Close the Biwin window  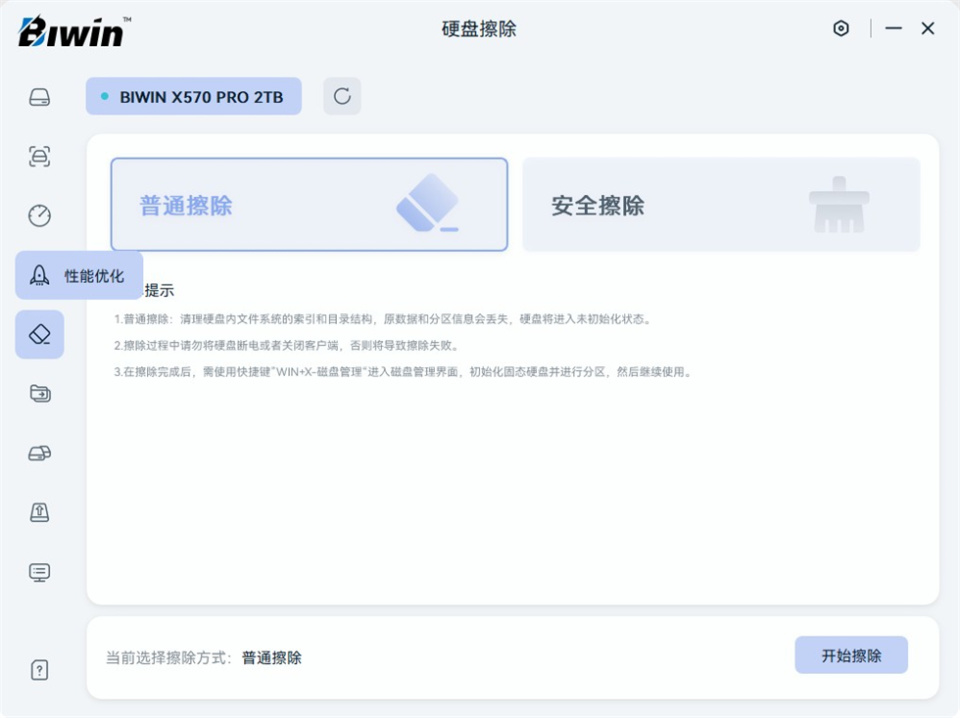click(928, 28)
